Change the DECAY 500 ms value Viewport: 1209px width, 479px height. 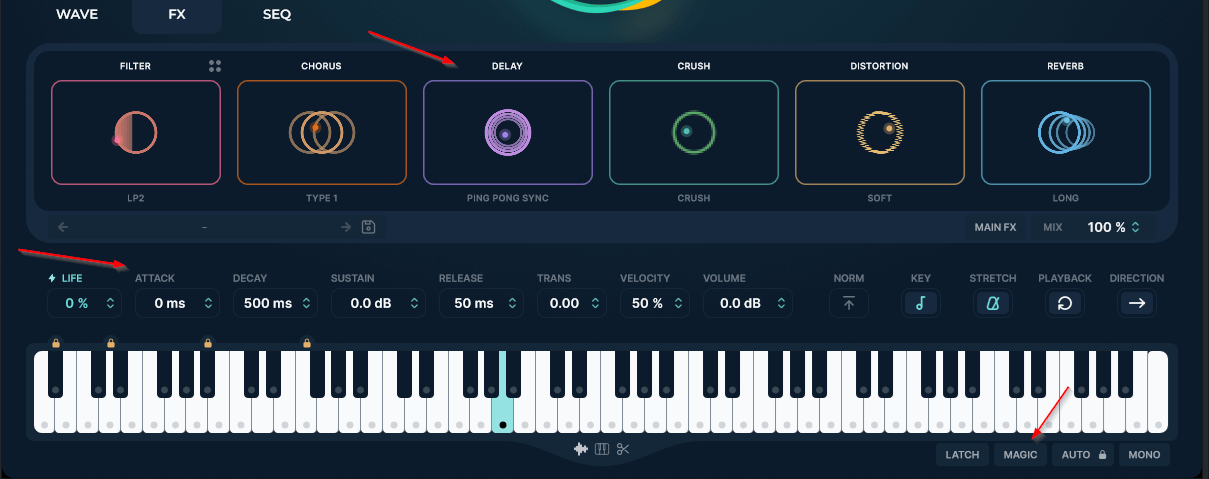pyautogui.click(x=275, y=303)
